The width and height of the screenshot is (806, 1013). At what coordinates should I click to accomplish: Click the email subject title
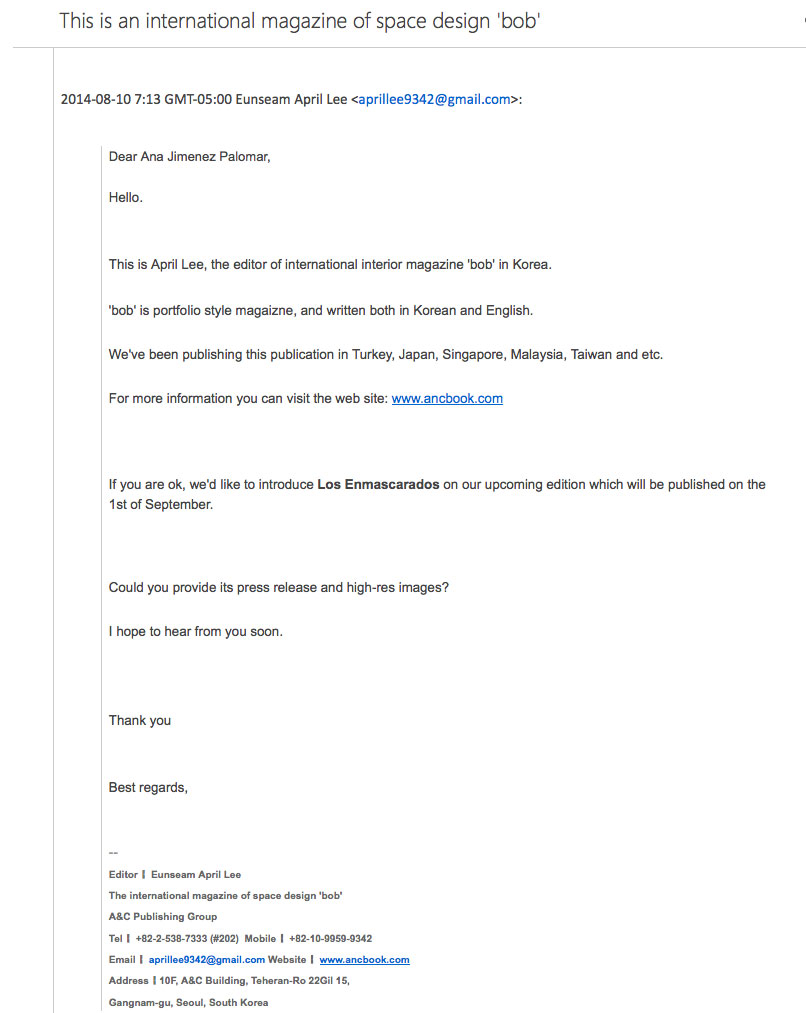[x=299, y=20]
